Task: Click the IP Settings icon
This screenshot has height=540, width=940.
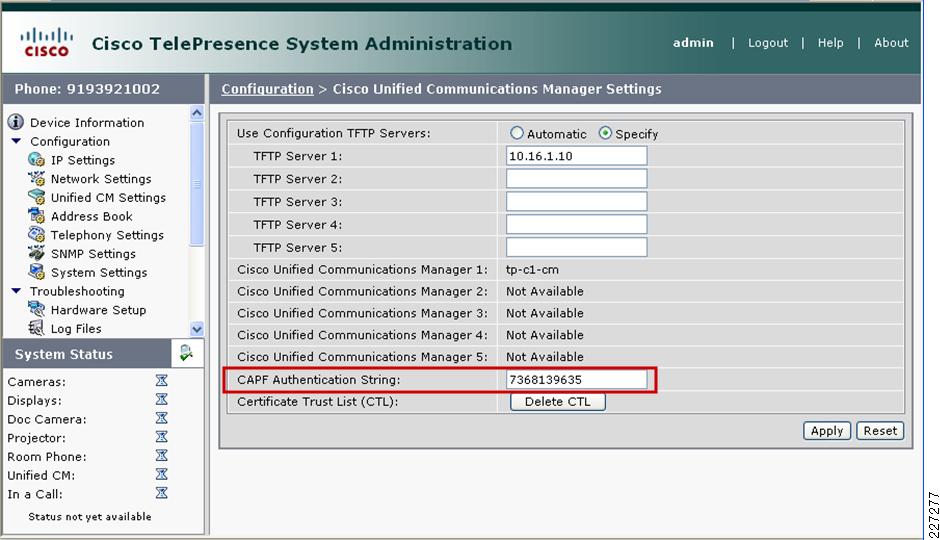Action: (x=36, y=160)
